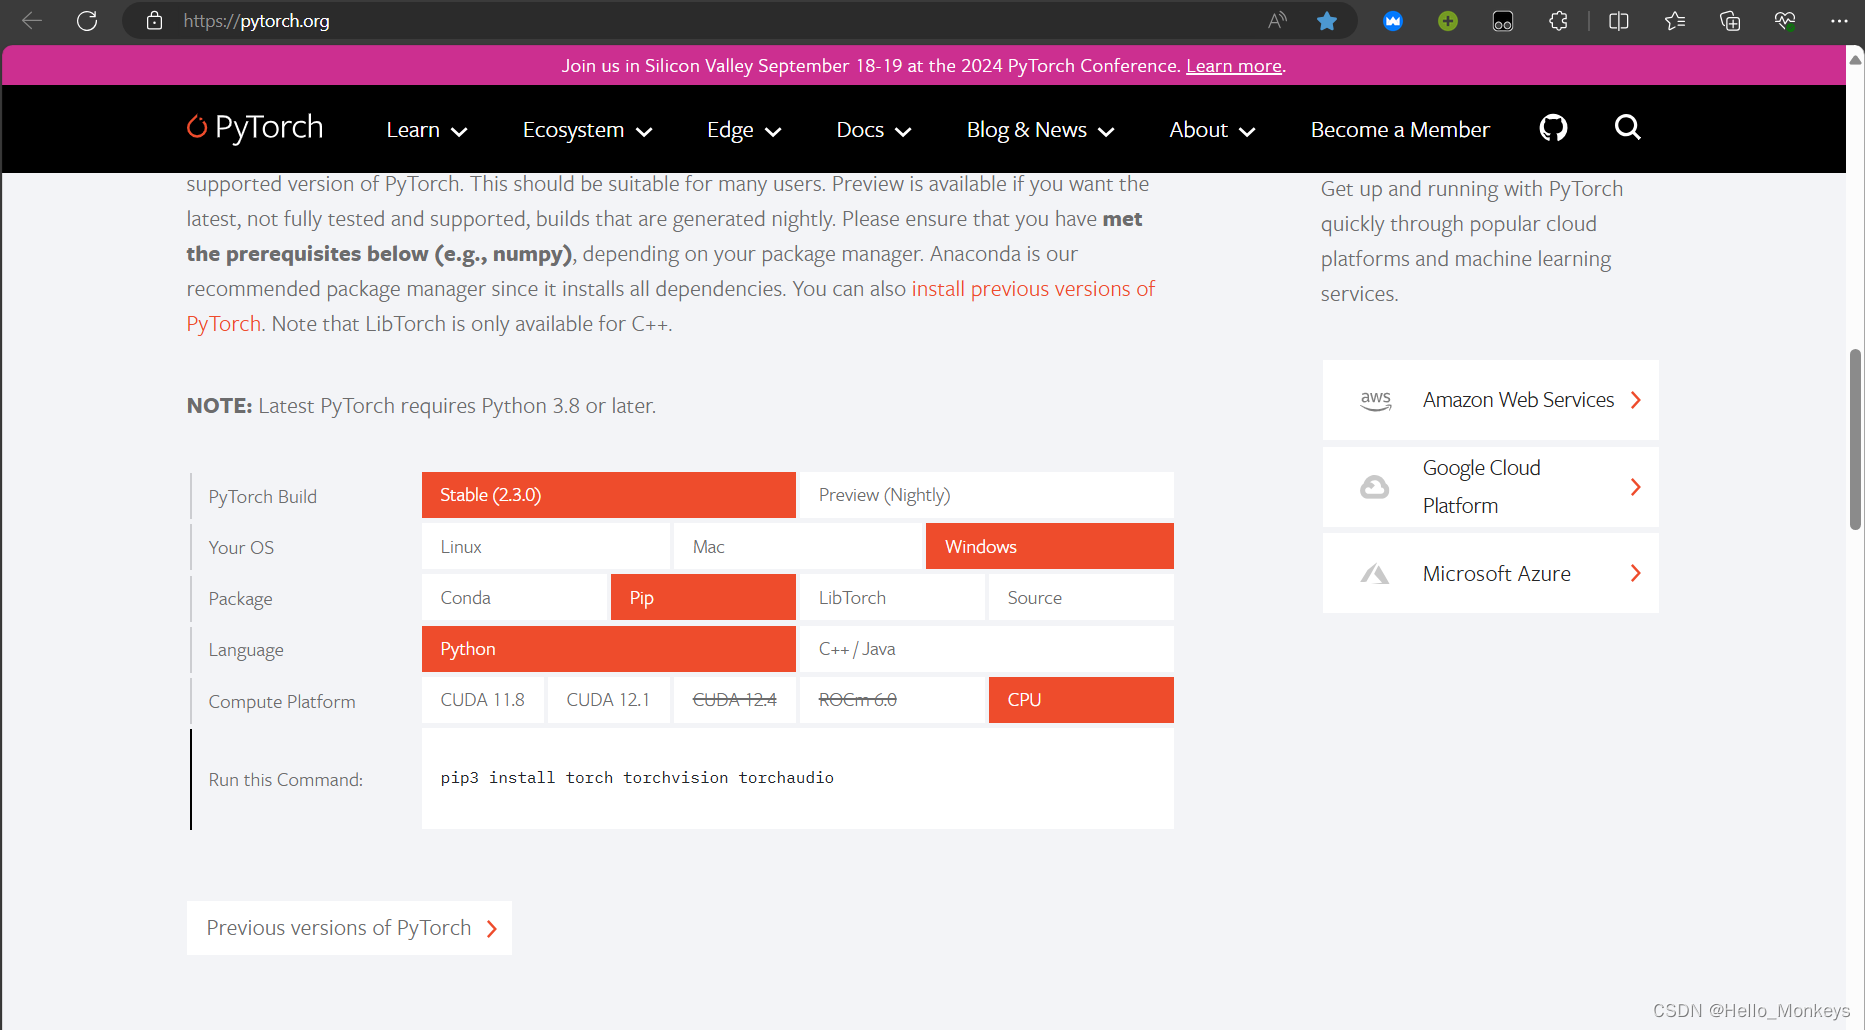Expand the About menu
Screen dimensions: 1865x1030
[1212, 130]
